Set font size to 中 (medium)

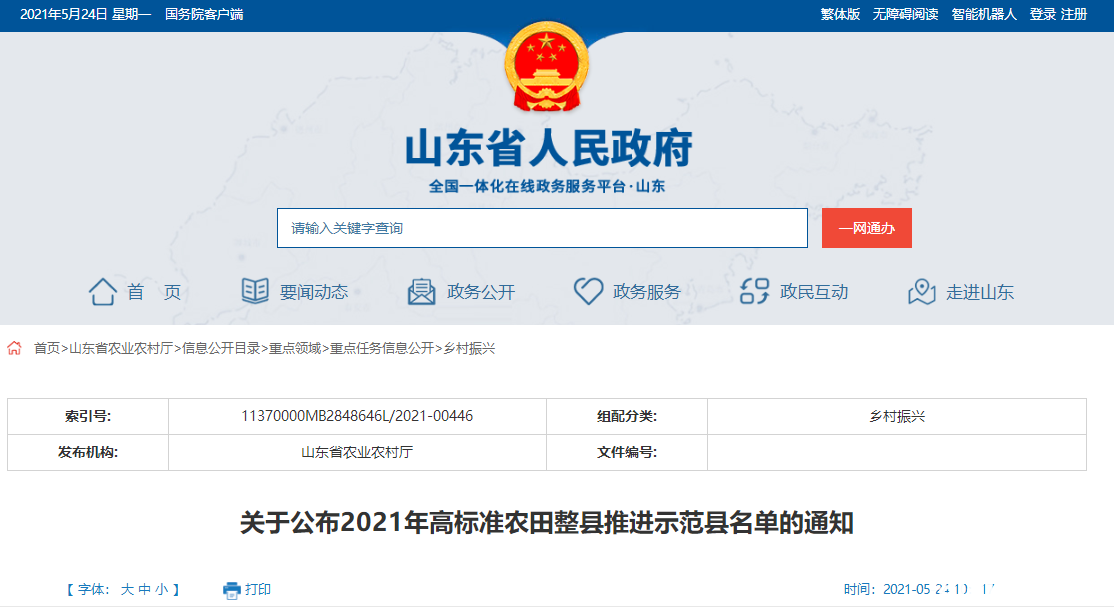coord(144,589)
